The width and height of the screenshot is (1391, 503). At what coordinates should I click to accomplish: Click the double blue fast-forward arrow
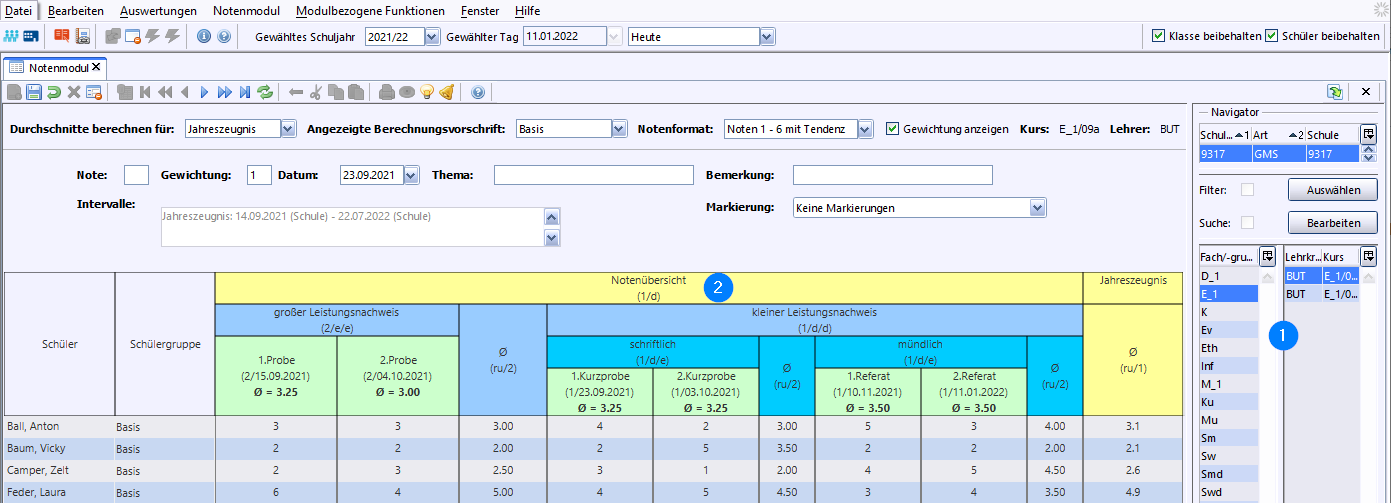pos(225,92)
